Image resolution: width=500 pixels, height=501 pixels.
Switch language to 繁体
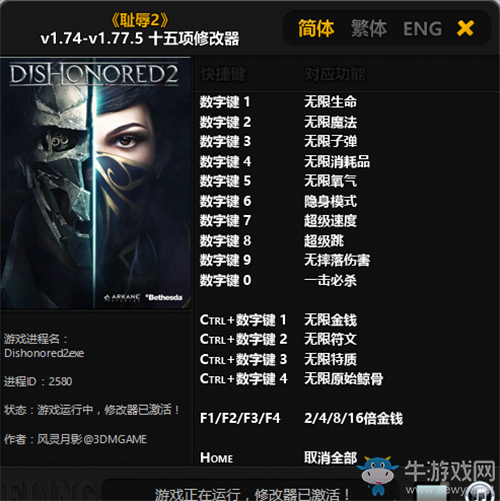(x=369, y=28)
